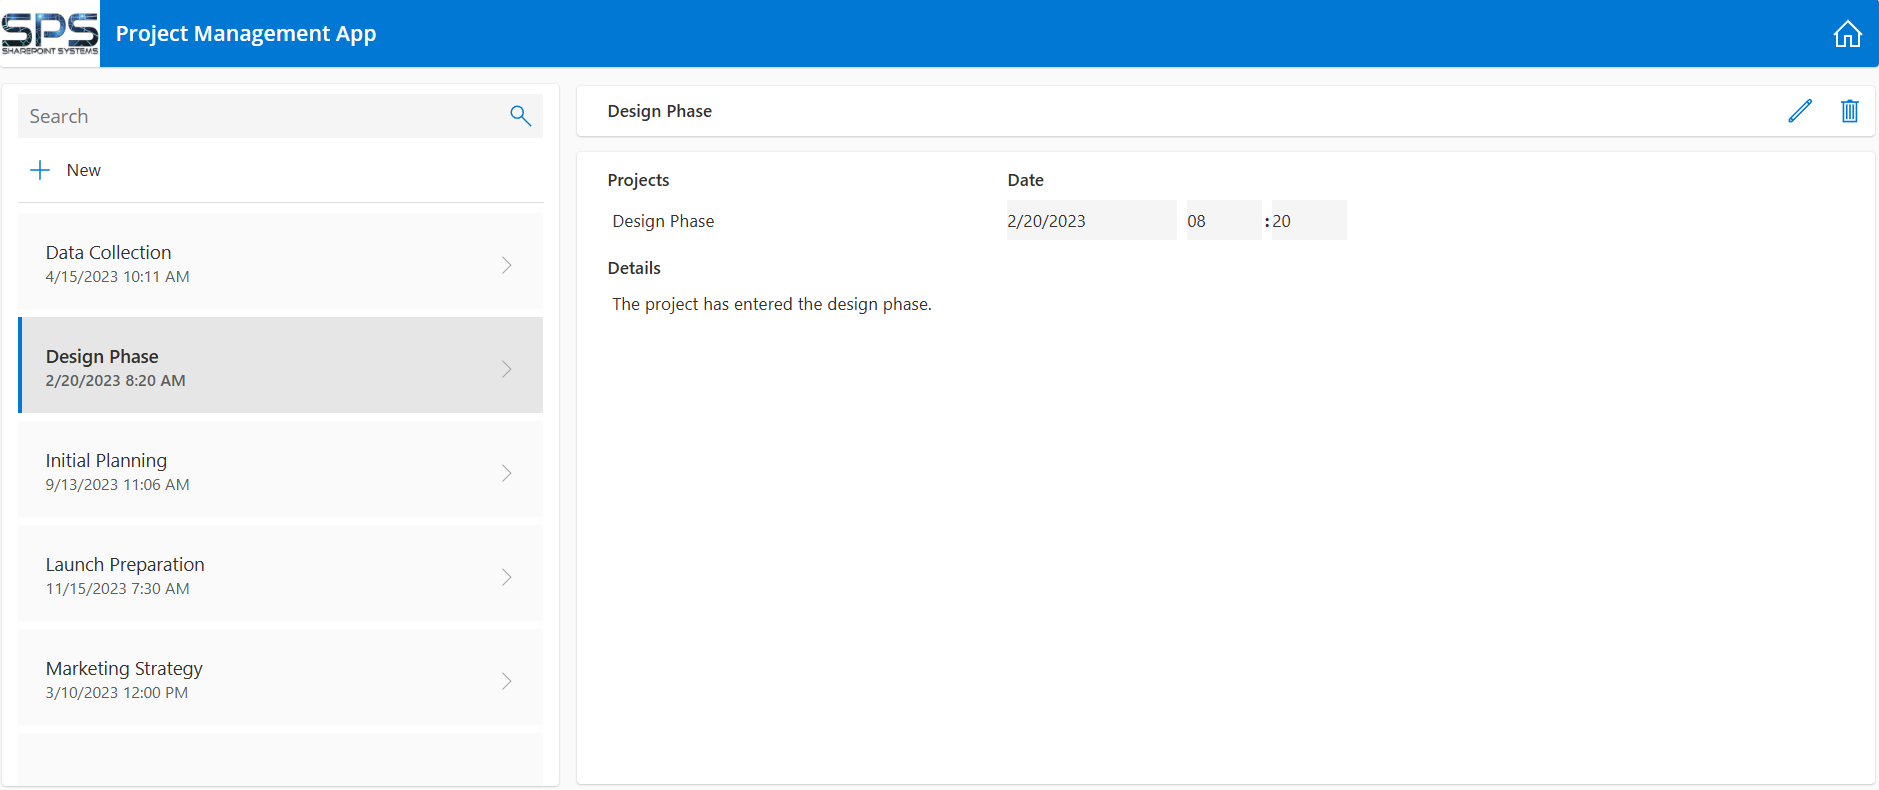Click the Search input field

click(260, 116)
